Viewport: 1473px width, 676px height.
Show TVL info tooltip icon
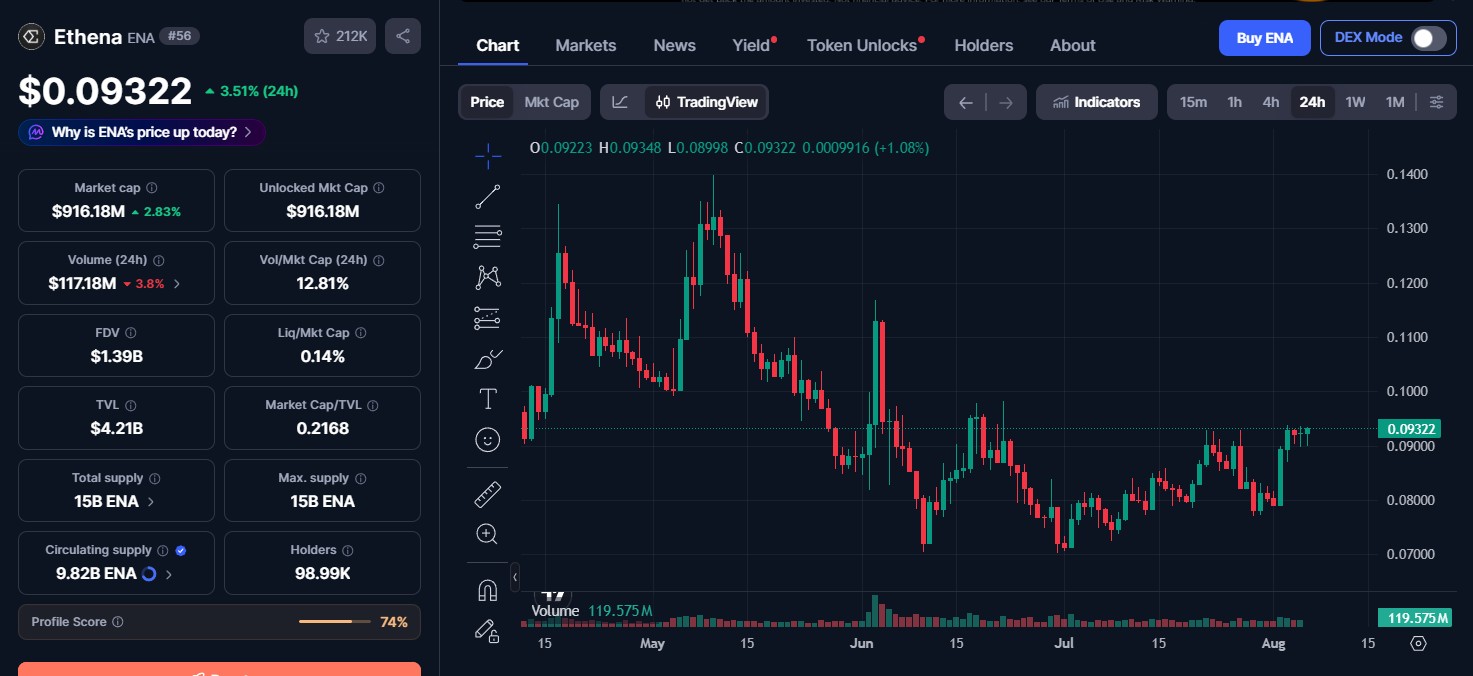point(130,405)
